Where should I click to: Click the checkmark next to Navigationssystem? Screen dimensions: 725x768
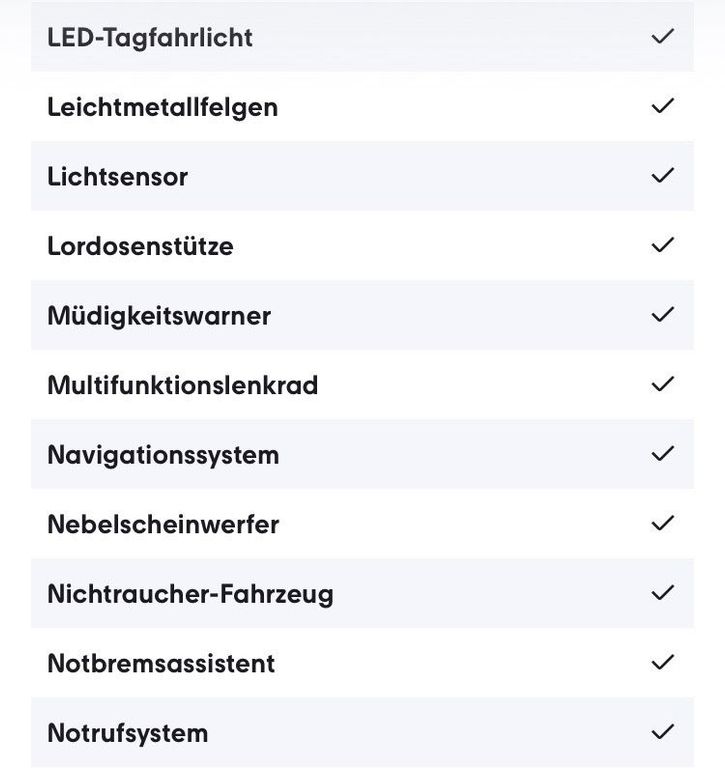662,454
